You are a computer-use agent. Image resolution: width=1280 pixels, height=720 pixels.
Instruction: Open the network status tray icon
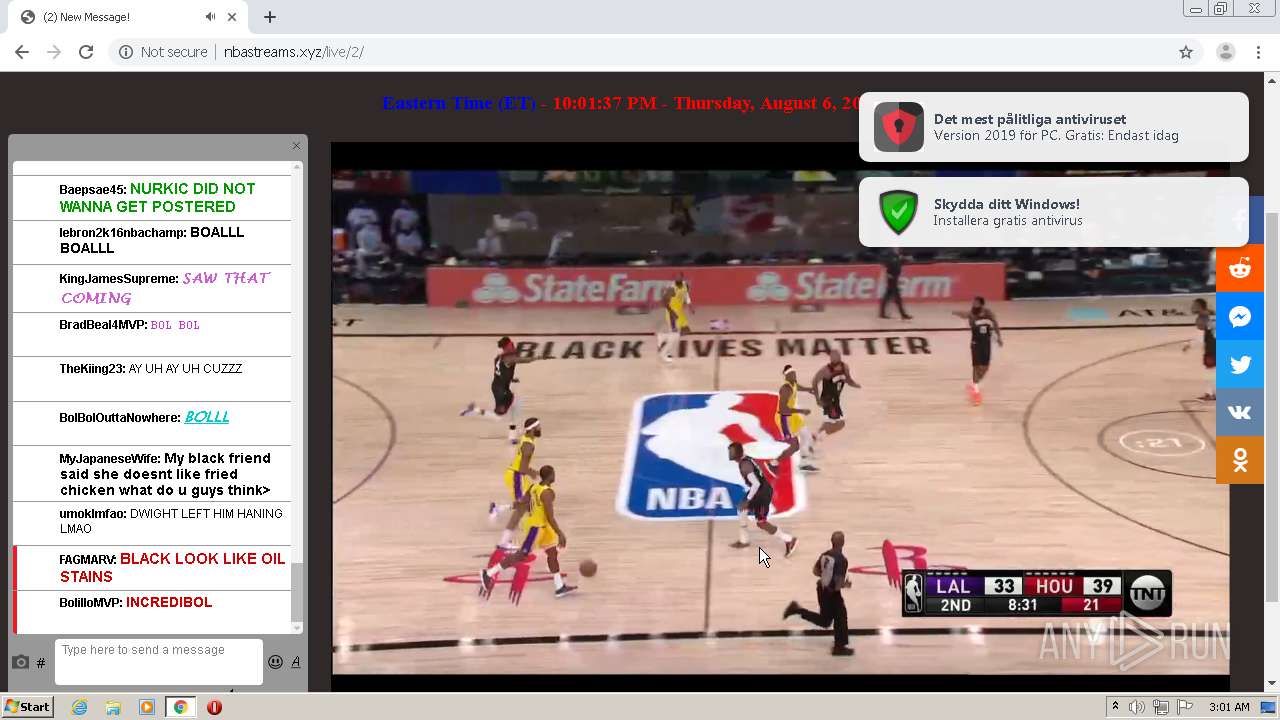pyautogui.click(x=1161, y=707)
